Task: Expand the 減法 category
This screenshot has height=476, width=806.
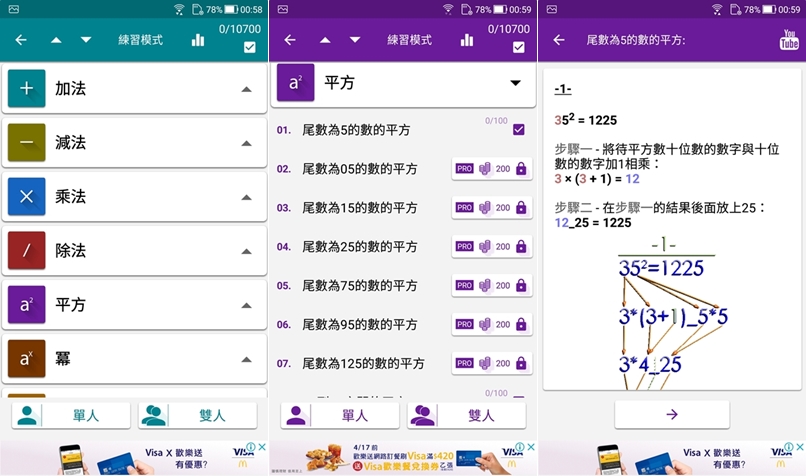Action: (x=247, y=143)
